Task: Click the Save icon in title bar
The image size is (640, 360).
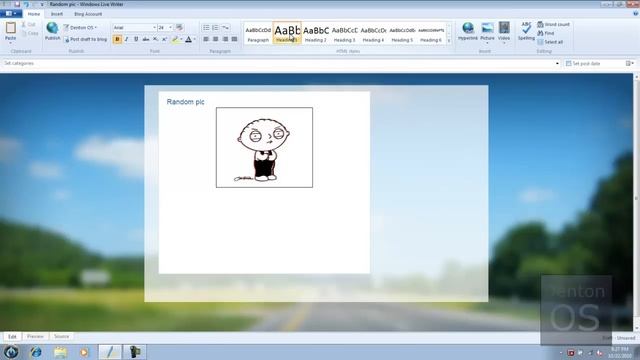Action: (17, 4)
